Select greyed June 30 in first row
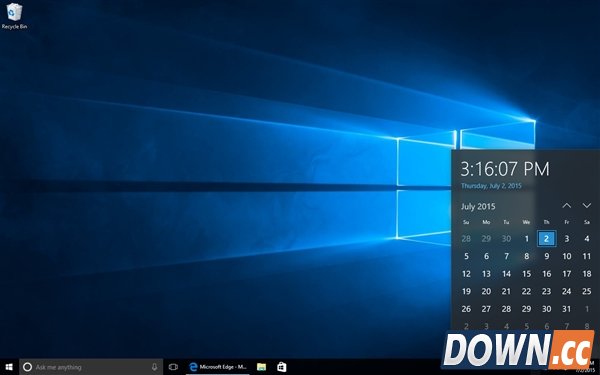The image size is (600, 375). [x=506, y=239]
